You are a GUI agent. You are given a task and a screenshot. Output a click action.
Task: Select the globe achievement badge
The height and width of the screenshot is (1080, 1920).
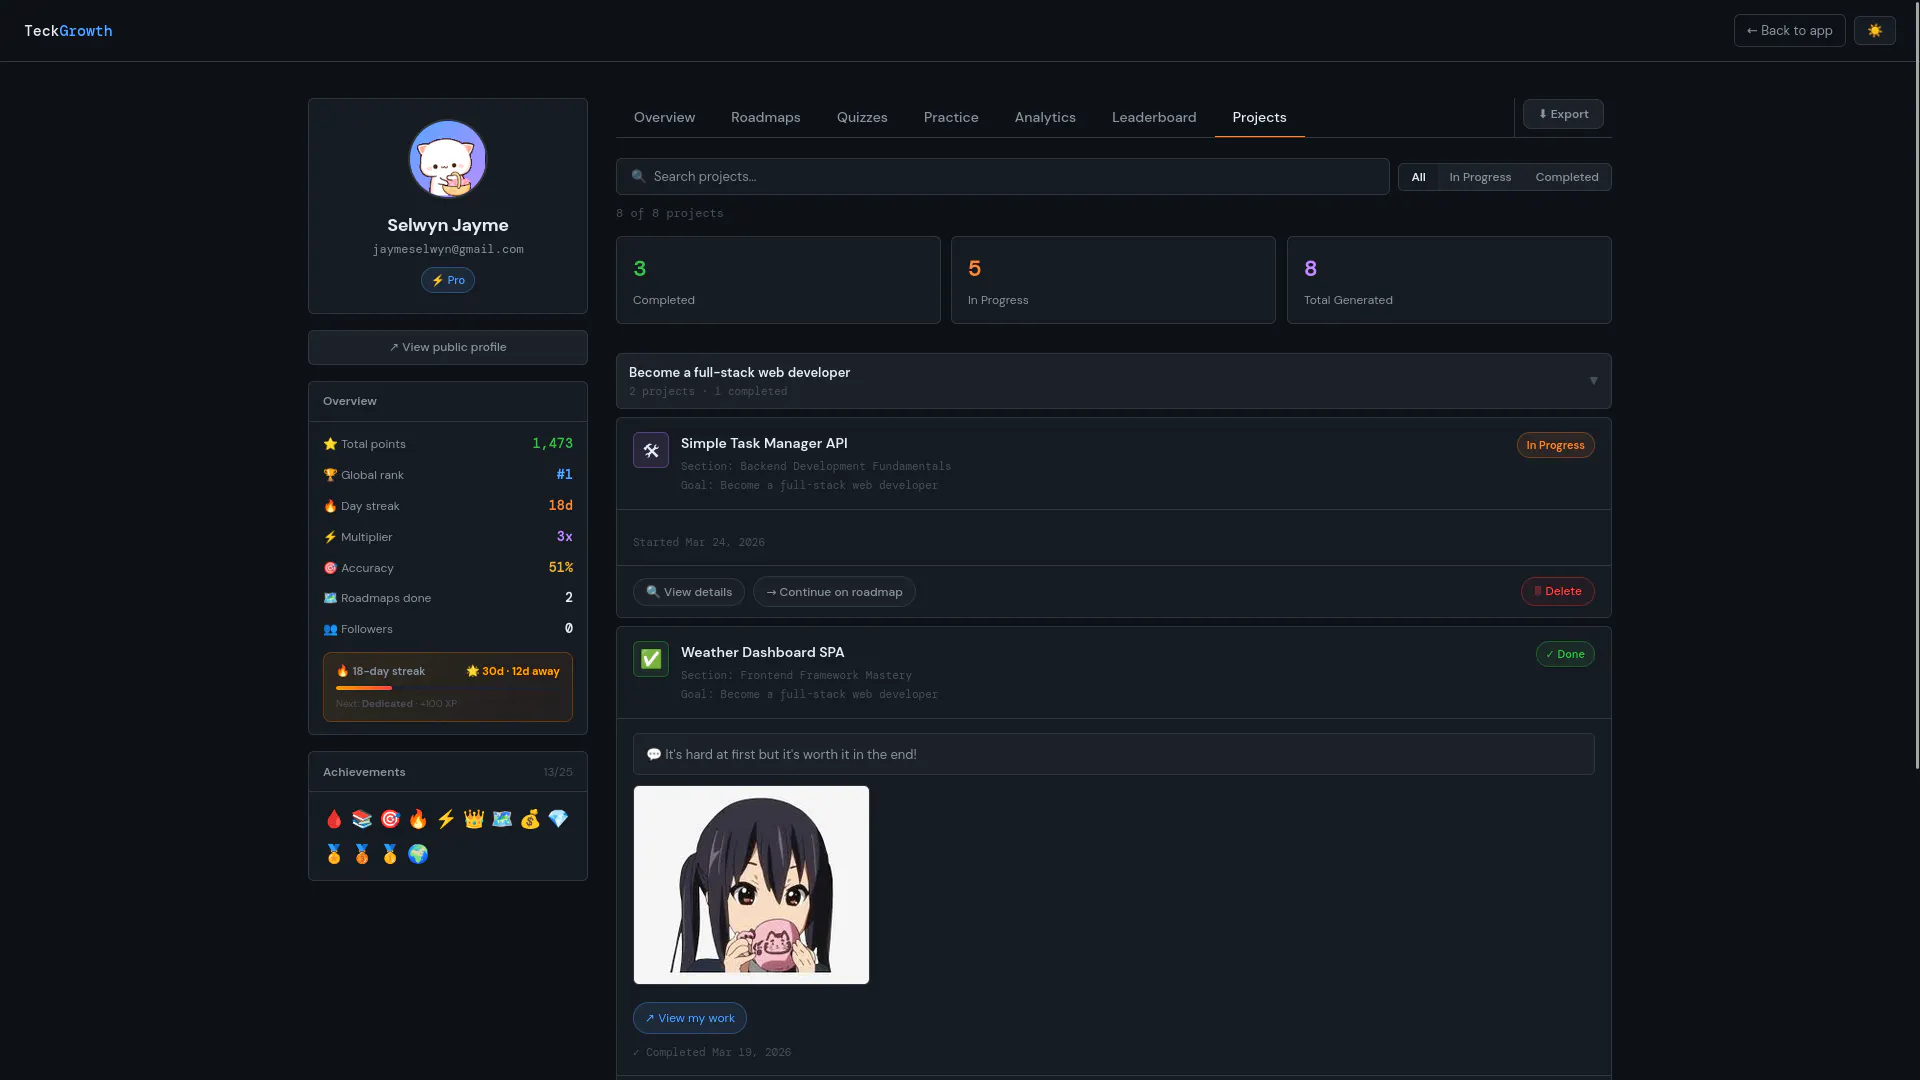pyautogui.click(x=418, y=854)
